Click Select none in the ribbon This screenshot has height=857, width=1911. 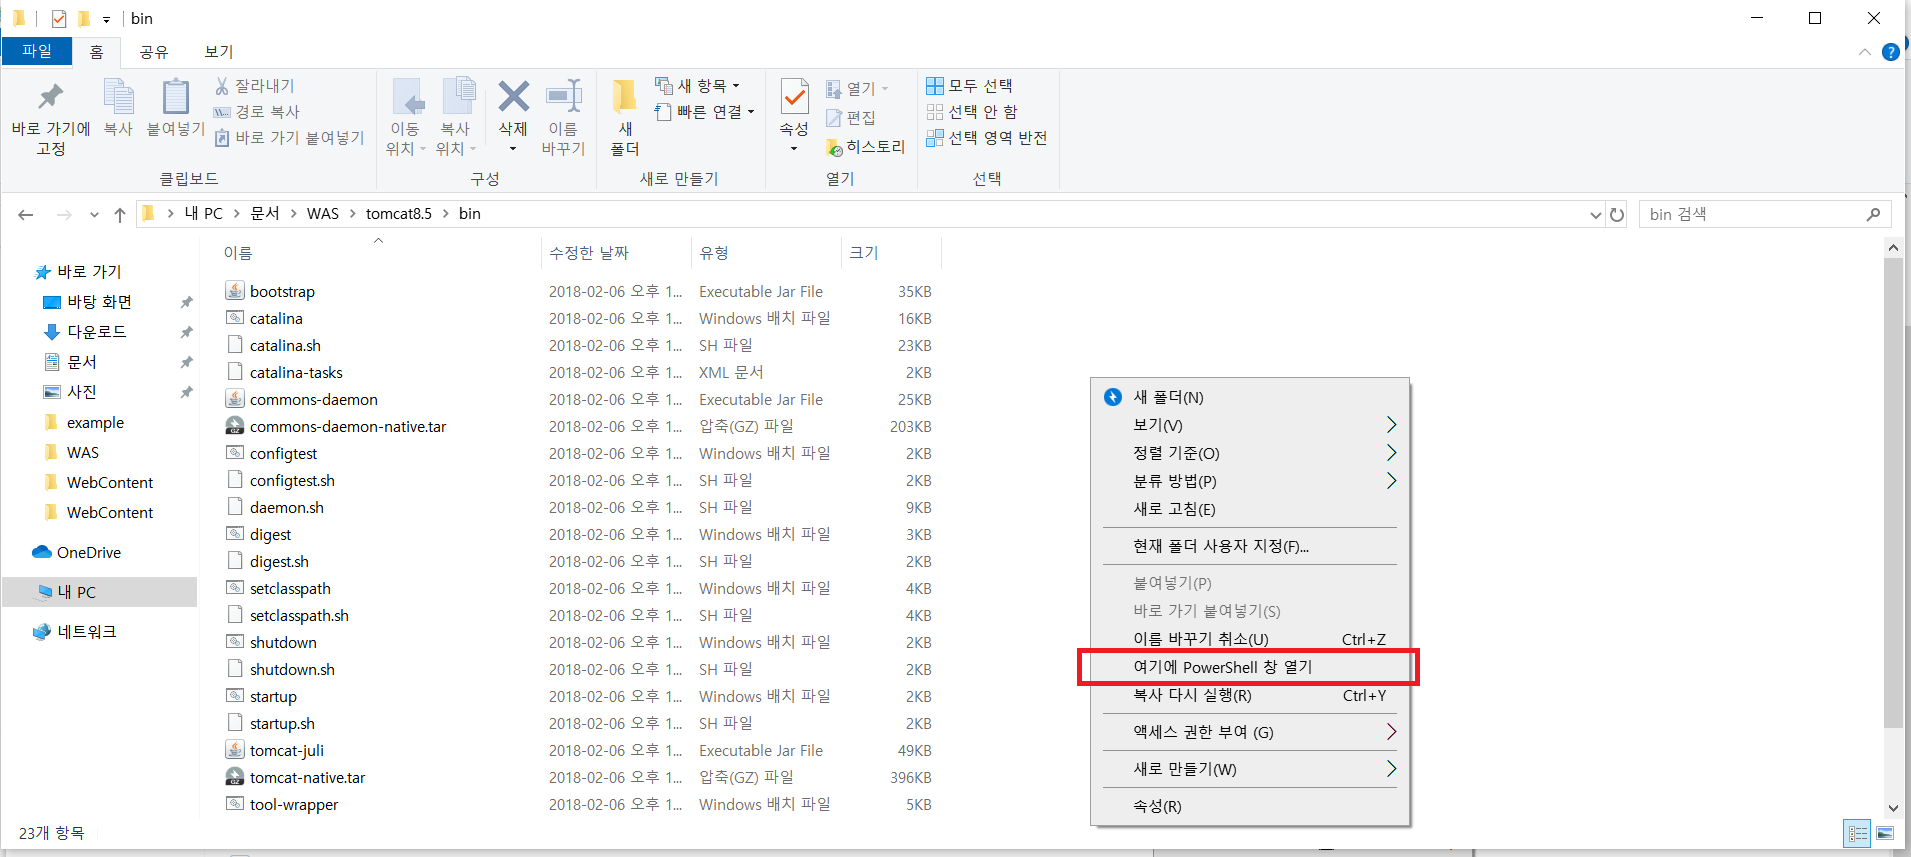click(972, 112)
